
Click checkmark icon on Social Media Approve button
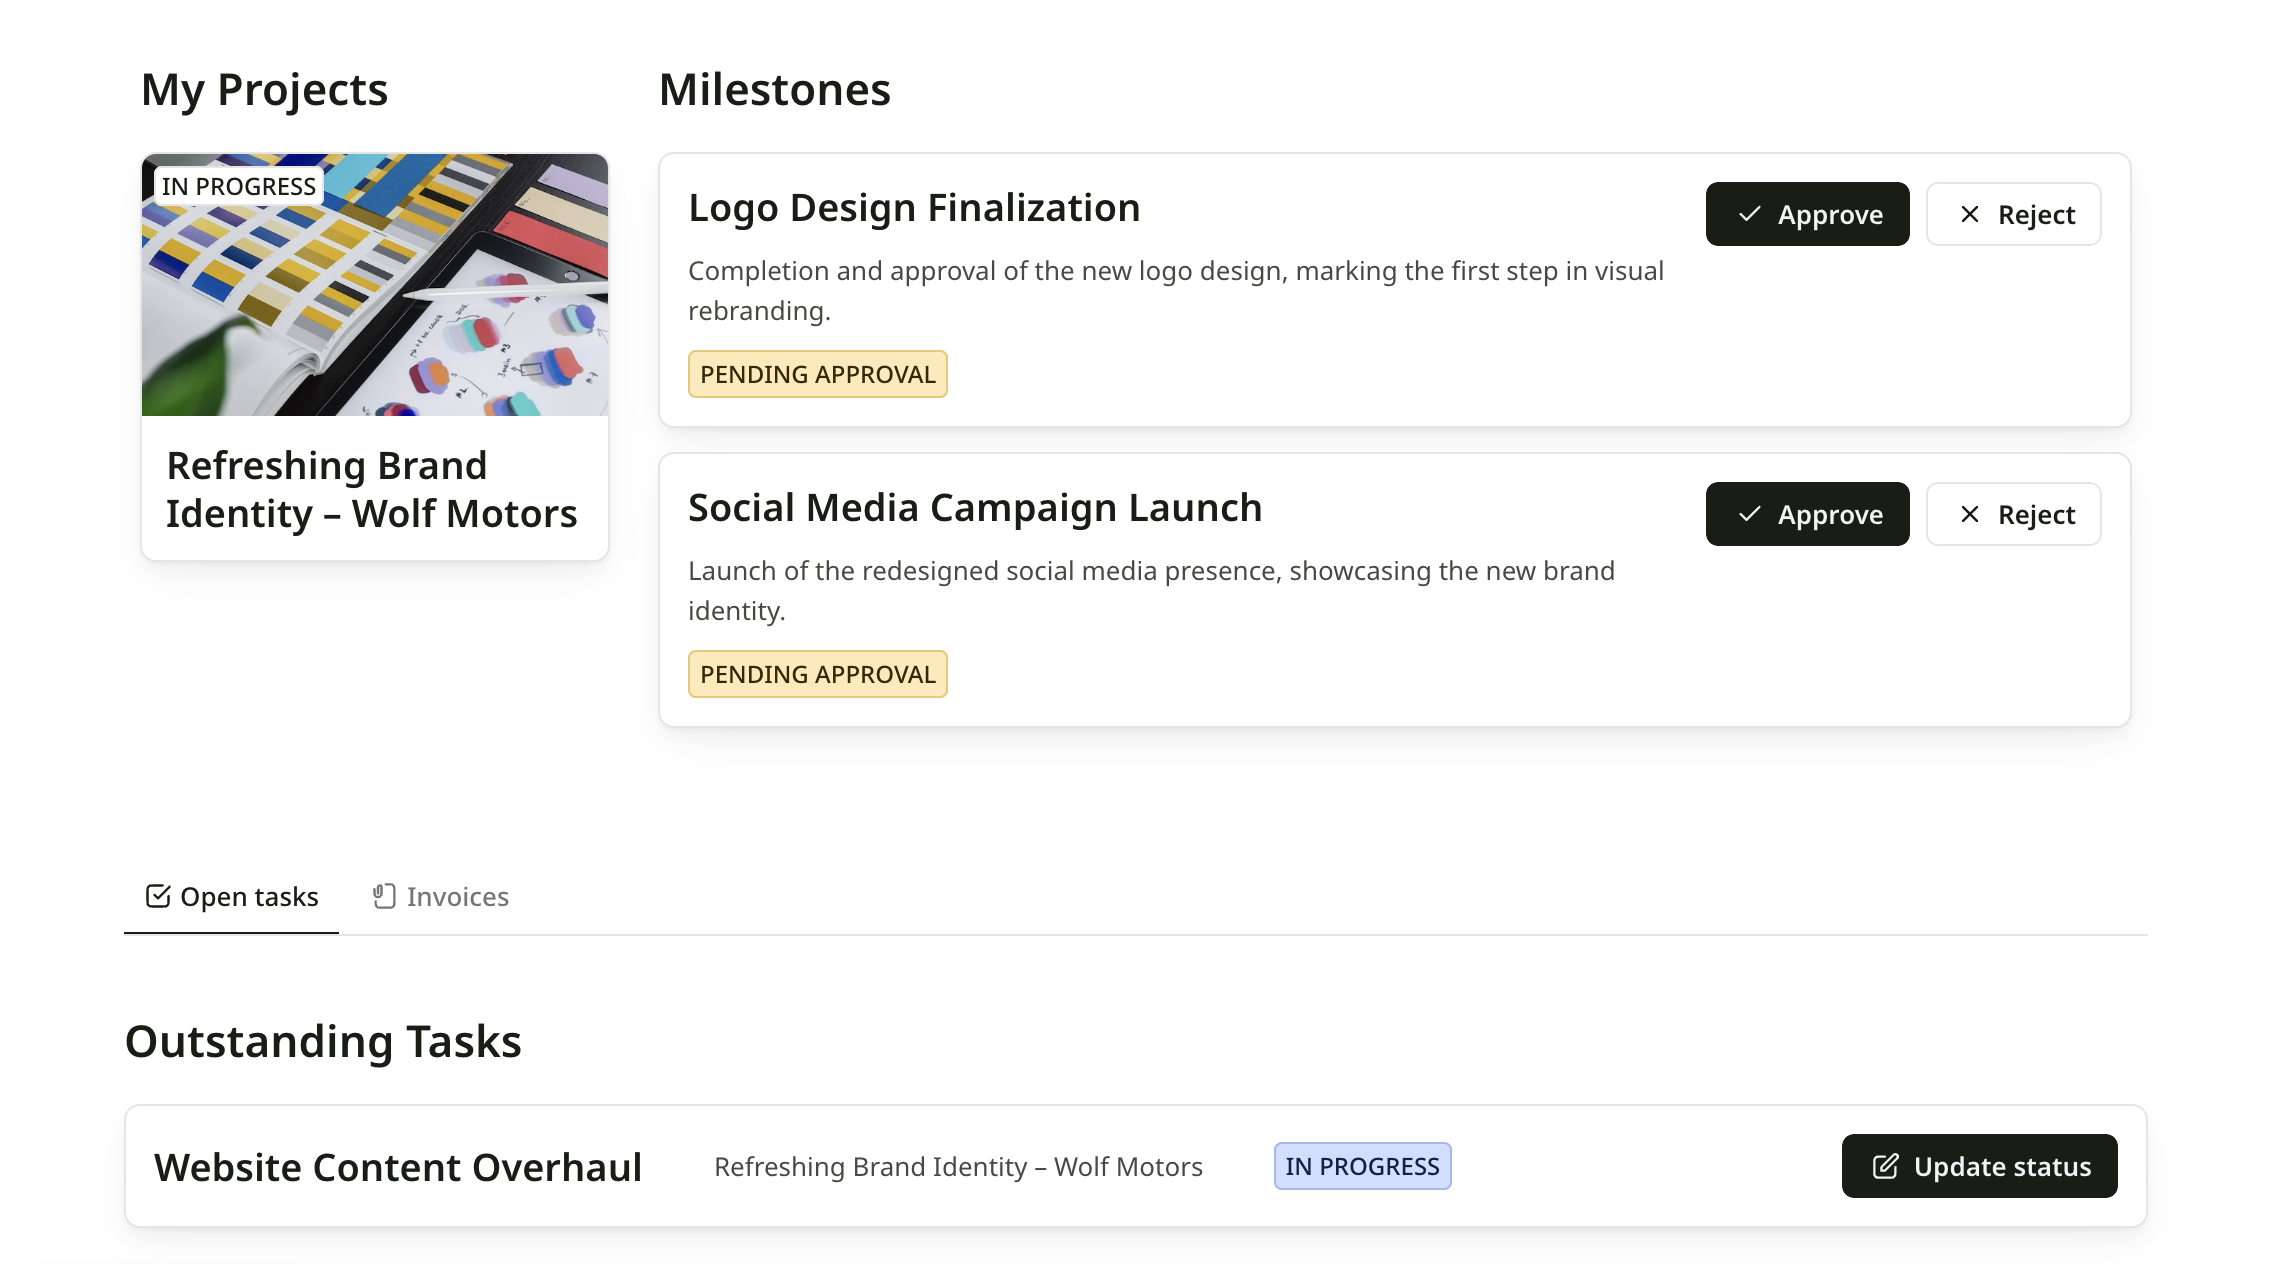tap(1749, 514)
